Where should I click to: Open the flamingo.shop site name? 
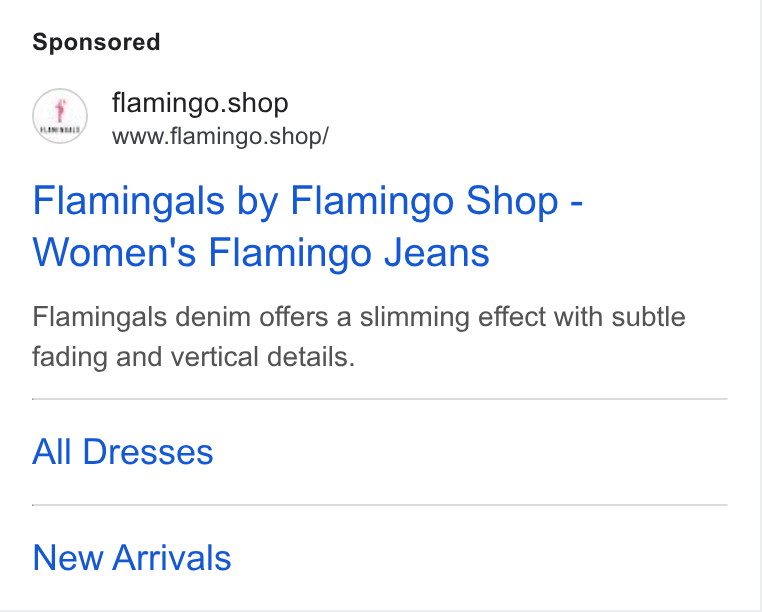click(x=200, y=103)
